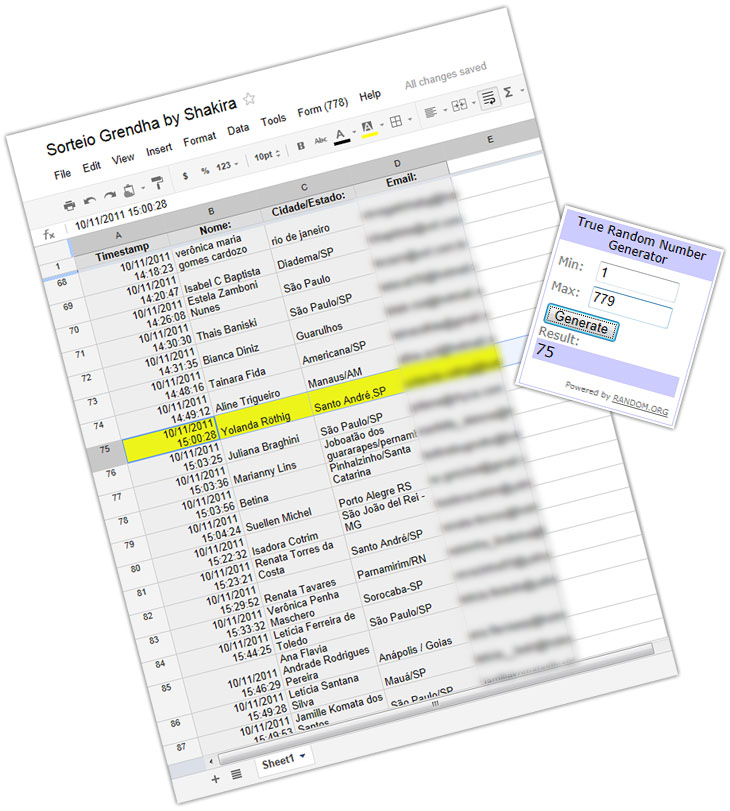Click the clipboard paste icon
The image size is (730, 811).
(129, 190)
